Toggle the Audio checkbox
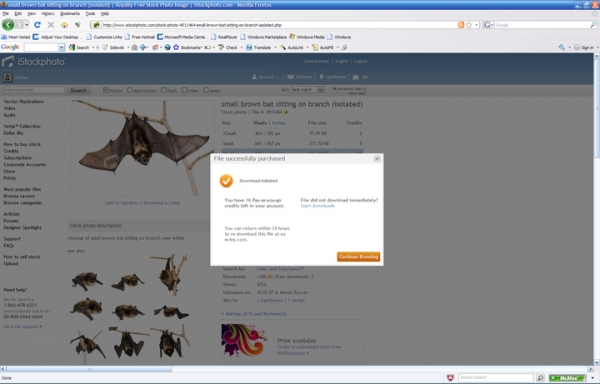The width and height of the screenshot is (600, 384). coord(206,90)
